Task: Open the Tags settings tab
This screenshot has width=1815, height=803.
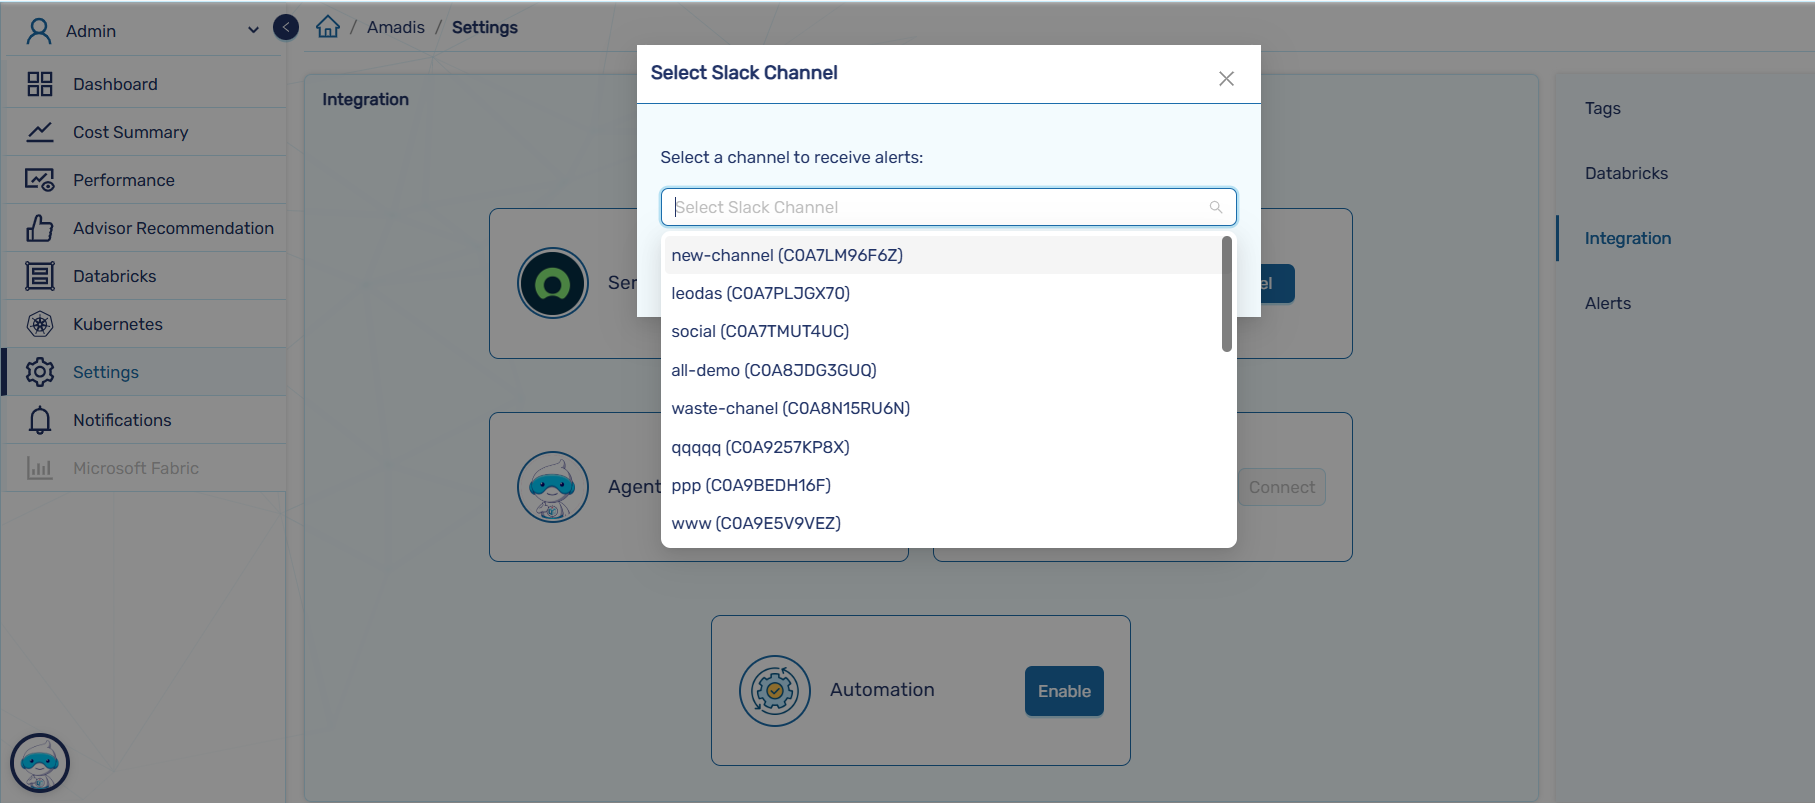Action: [1602, 108]
